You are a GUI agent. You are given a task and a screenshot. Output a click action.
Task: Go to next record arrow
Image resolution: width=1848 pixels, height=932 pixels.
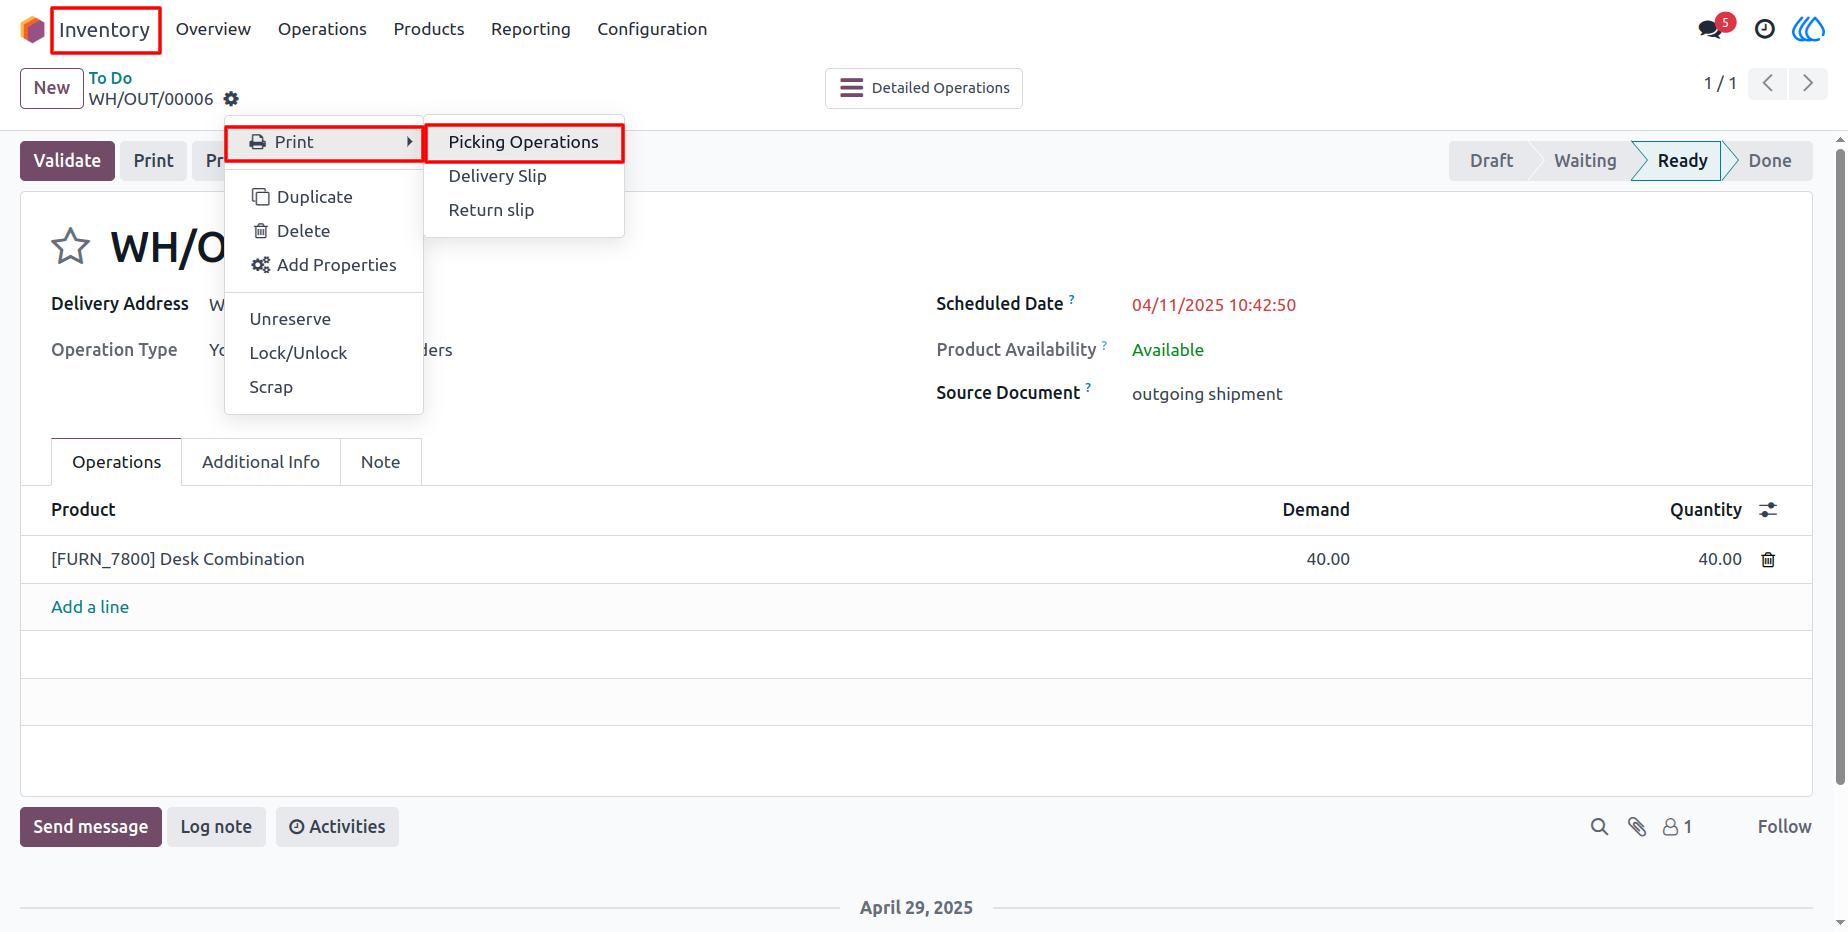1808,83
